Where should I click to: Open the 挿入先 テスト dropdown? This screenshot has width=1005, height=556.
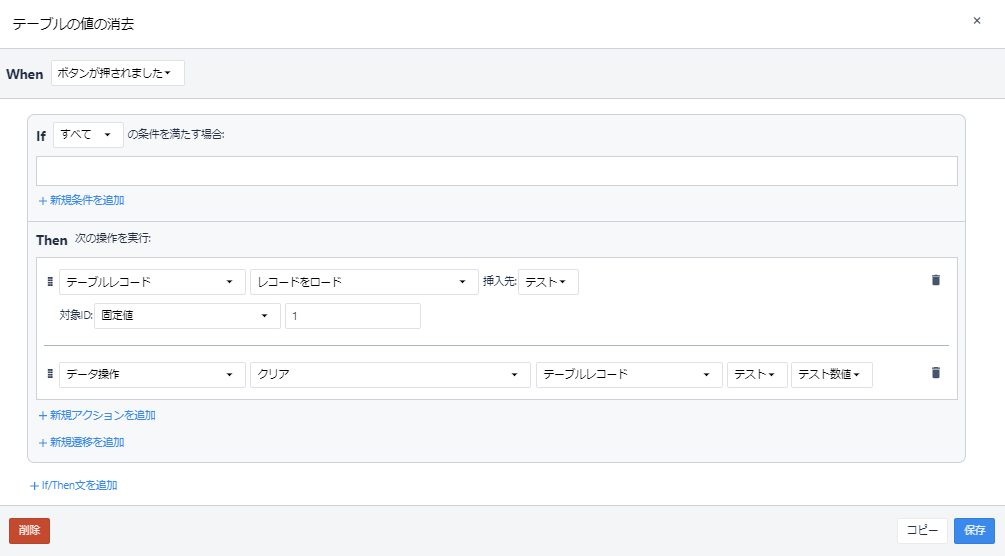pyautogui.click(x=548, y=282)
